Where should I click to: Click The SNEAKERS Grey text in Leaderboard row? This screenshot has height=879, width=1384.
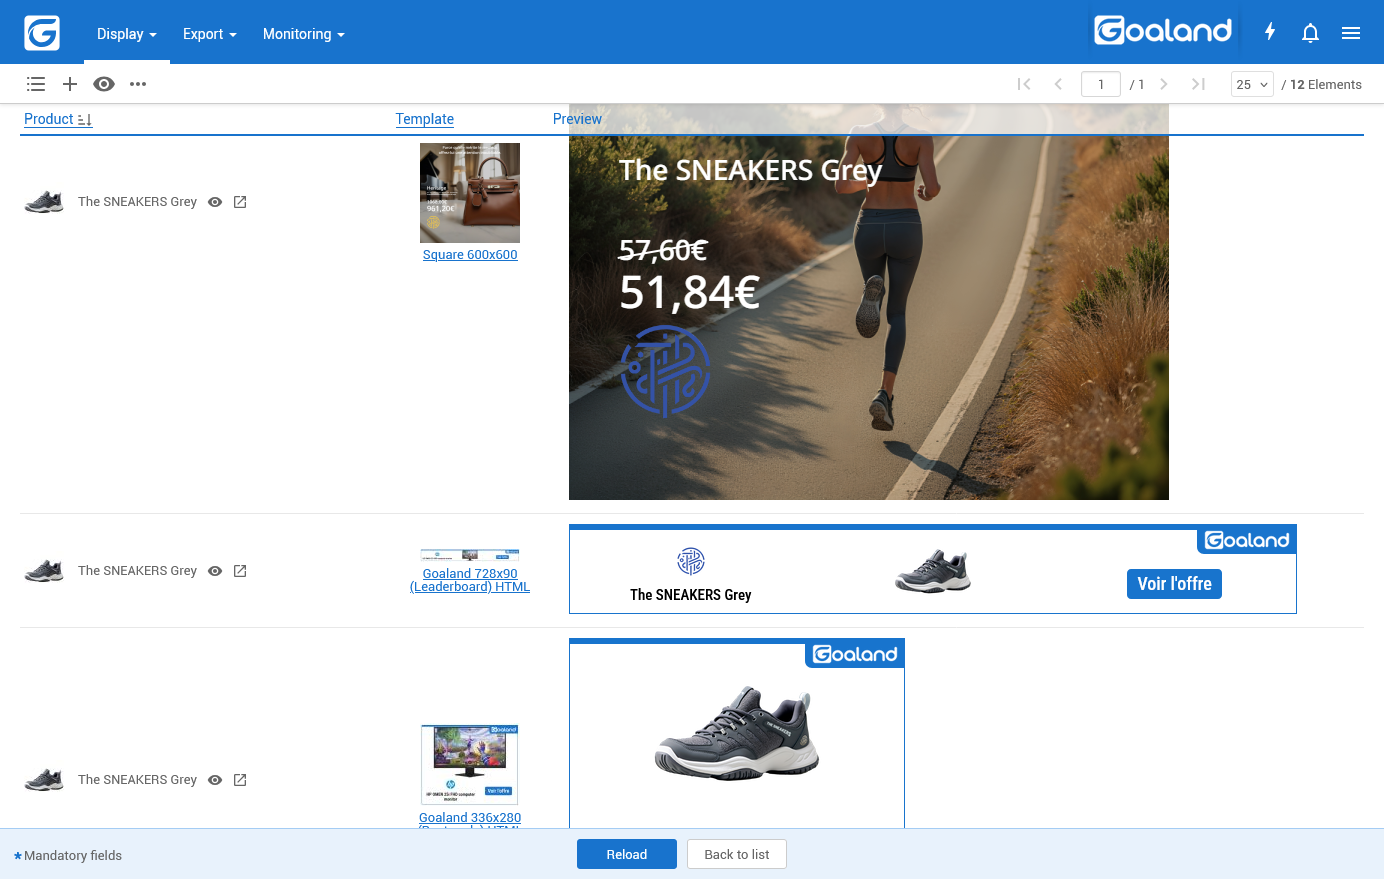click(x=138, y=571)
